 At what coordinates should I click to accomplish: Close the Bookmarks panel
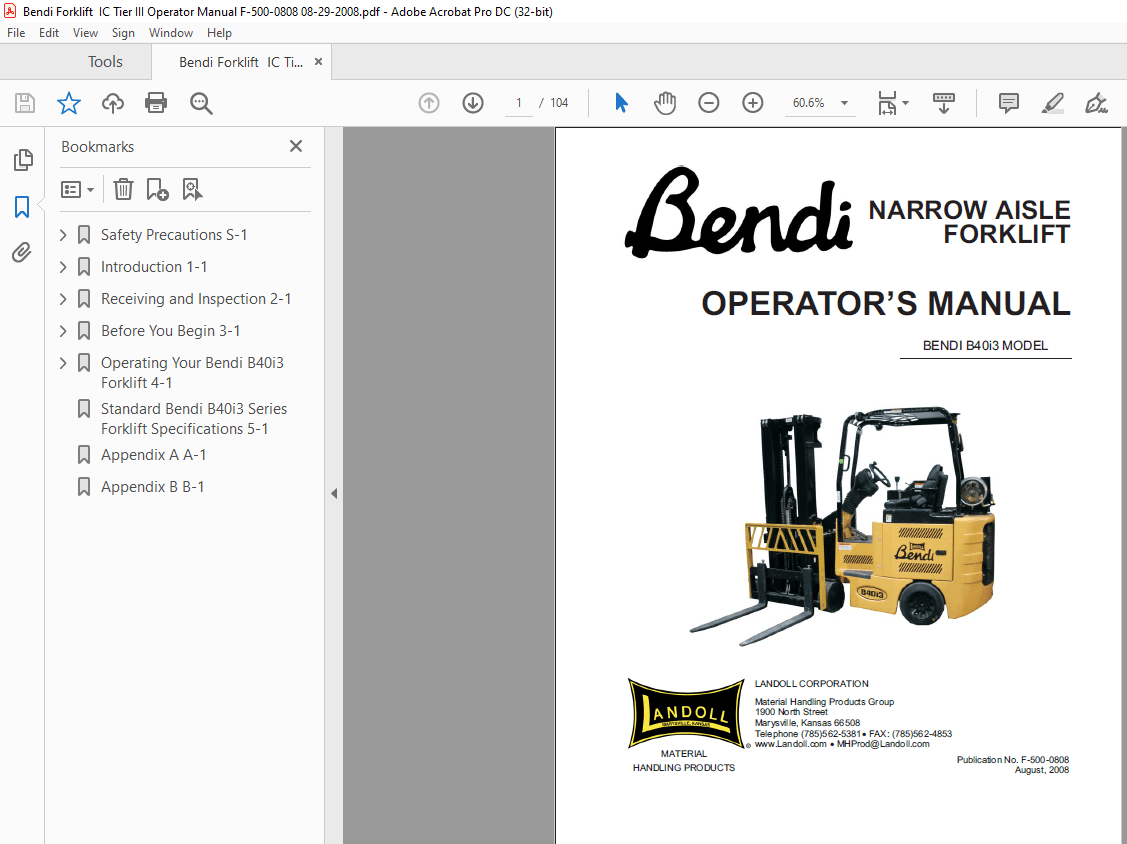point(295,146)
